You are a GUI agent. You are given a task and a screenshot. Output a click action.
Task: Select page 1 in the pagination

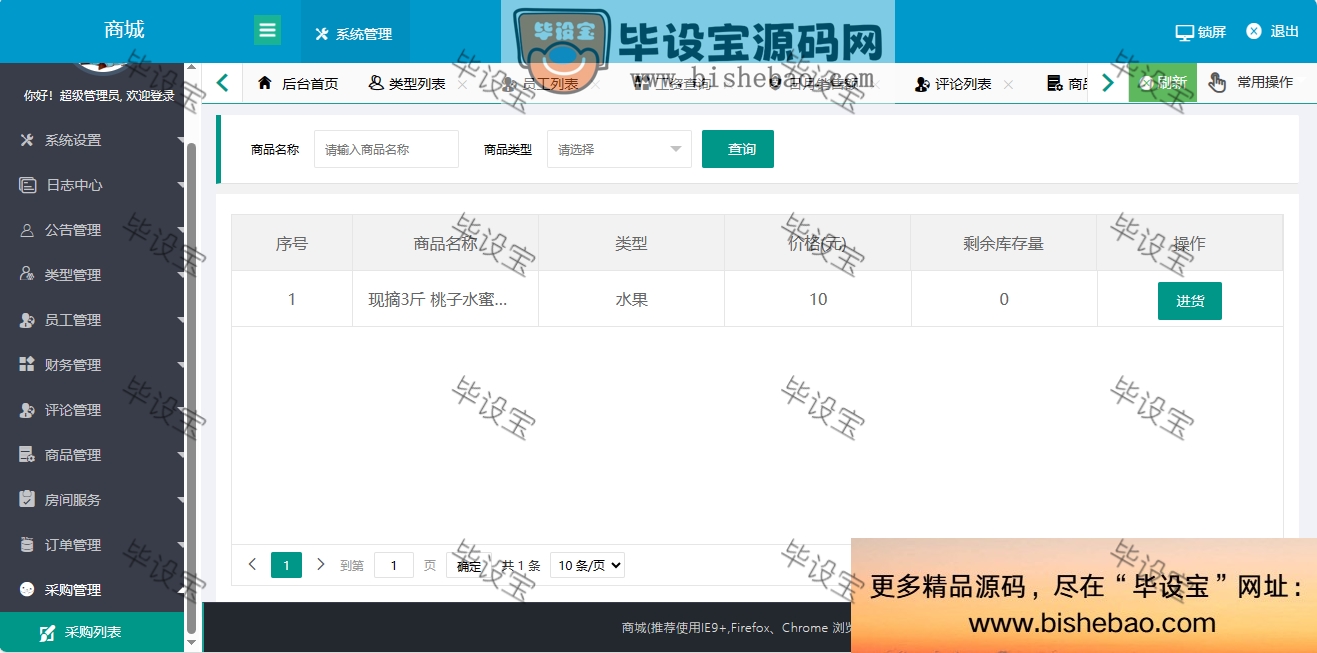coord(286,566)
